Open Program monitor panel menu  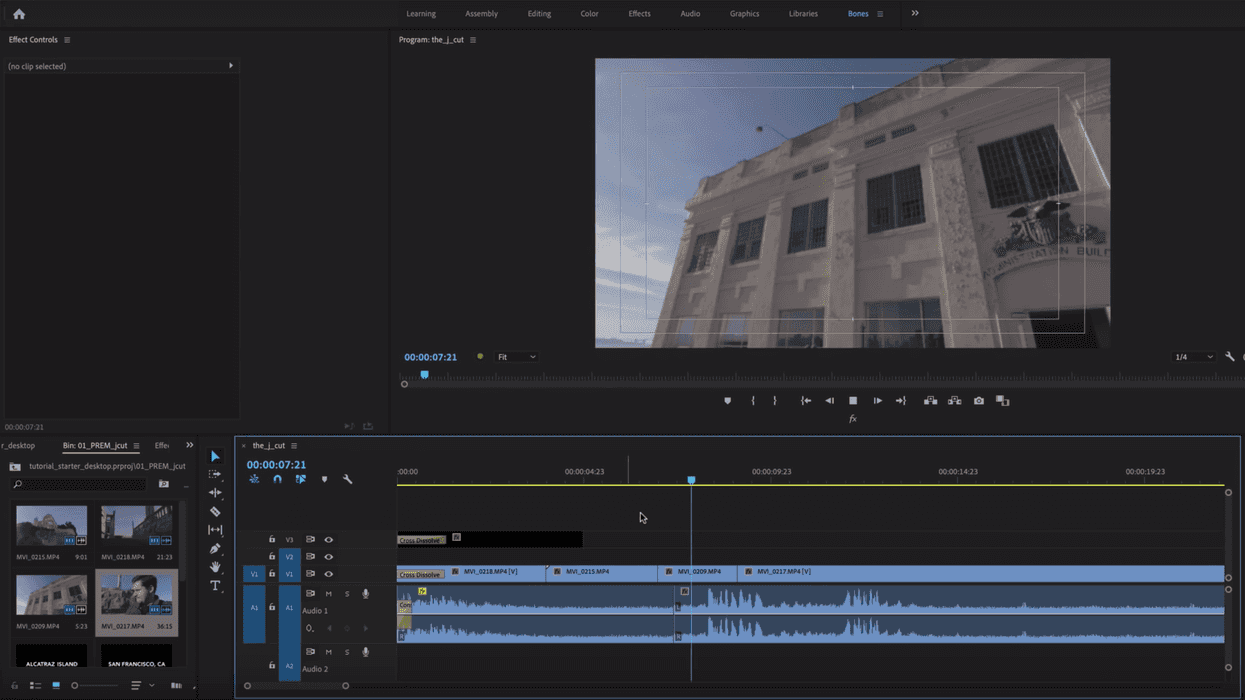[x=473, y=40]
